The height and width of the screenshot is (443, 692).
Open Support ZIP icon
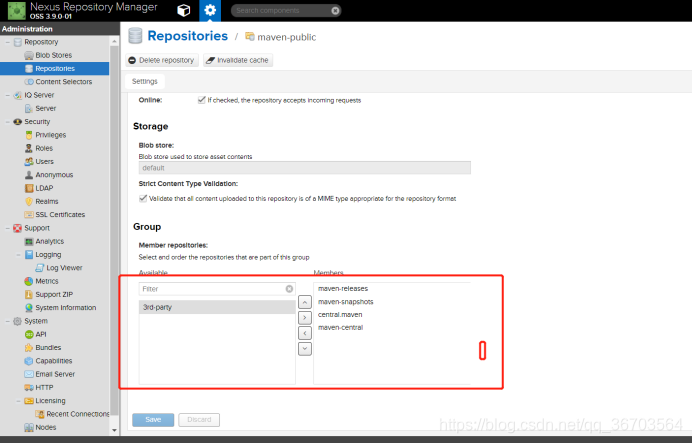click(29, 294)
